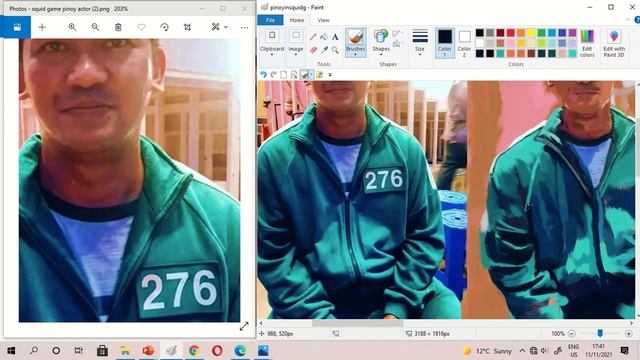The width and height of the screenshot is (640, 360).
Task: Select the Pencil tool in Paint
Action: (x=313, y=37)
